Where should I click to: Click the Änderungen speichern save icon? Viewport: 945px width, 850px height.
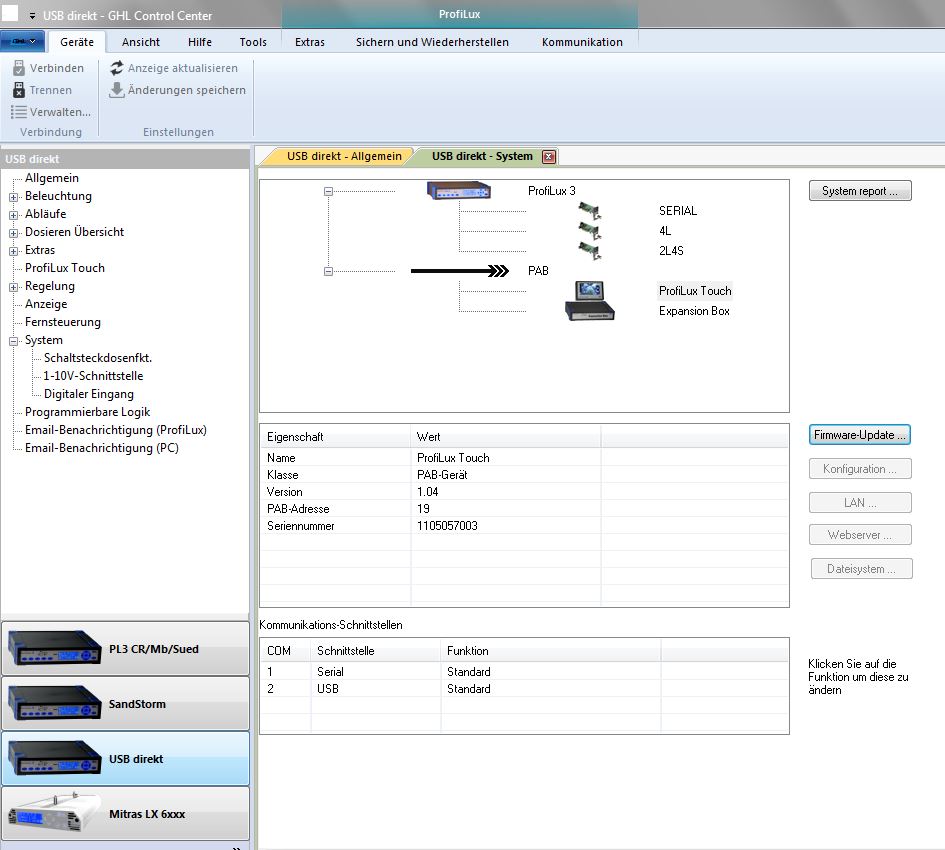(117, 90)
